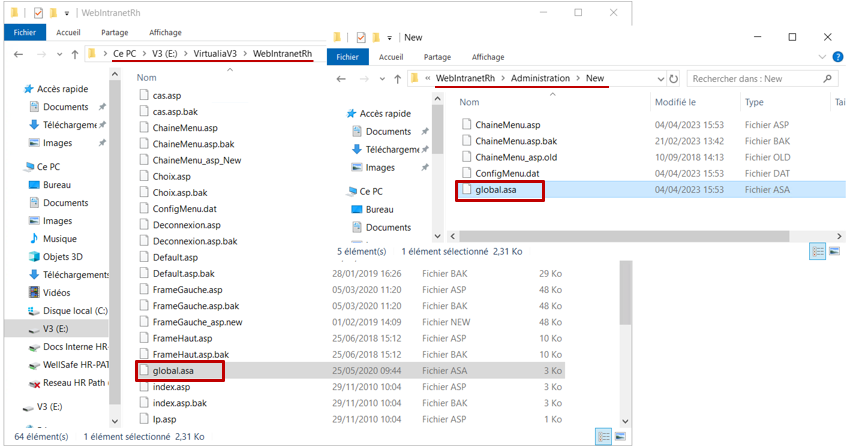The width and height of the screenshot is (851, 447).
Task: Click the help icon in New window
Action: [836, 57]
